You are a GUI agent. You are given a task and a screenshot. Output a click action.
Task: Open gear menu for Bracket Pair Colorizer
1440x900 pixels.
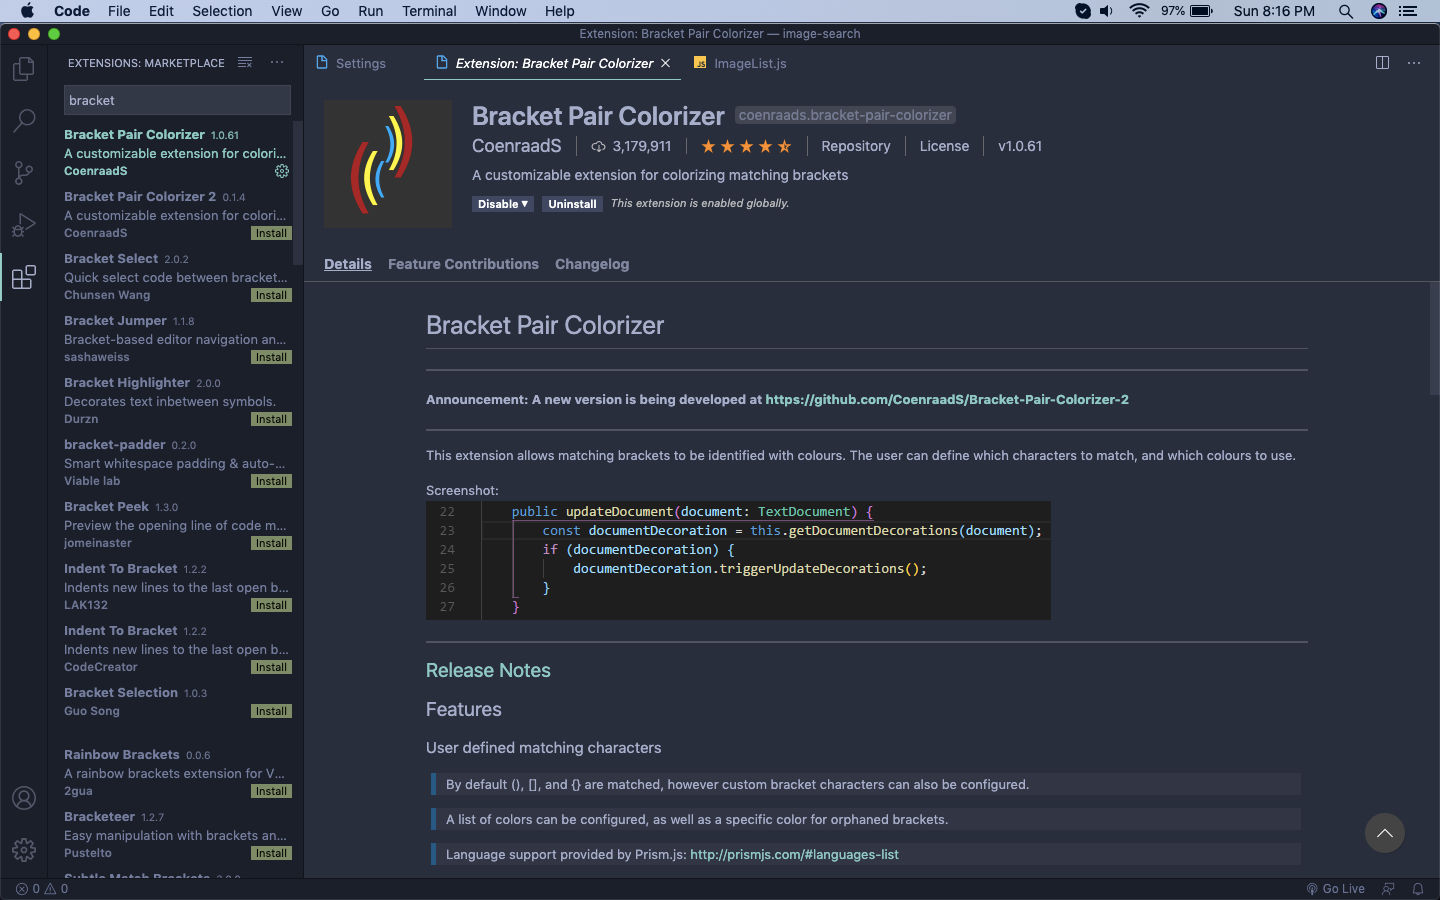(x=282, y=171)
